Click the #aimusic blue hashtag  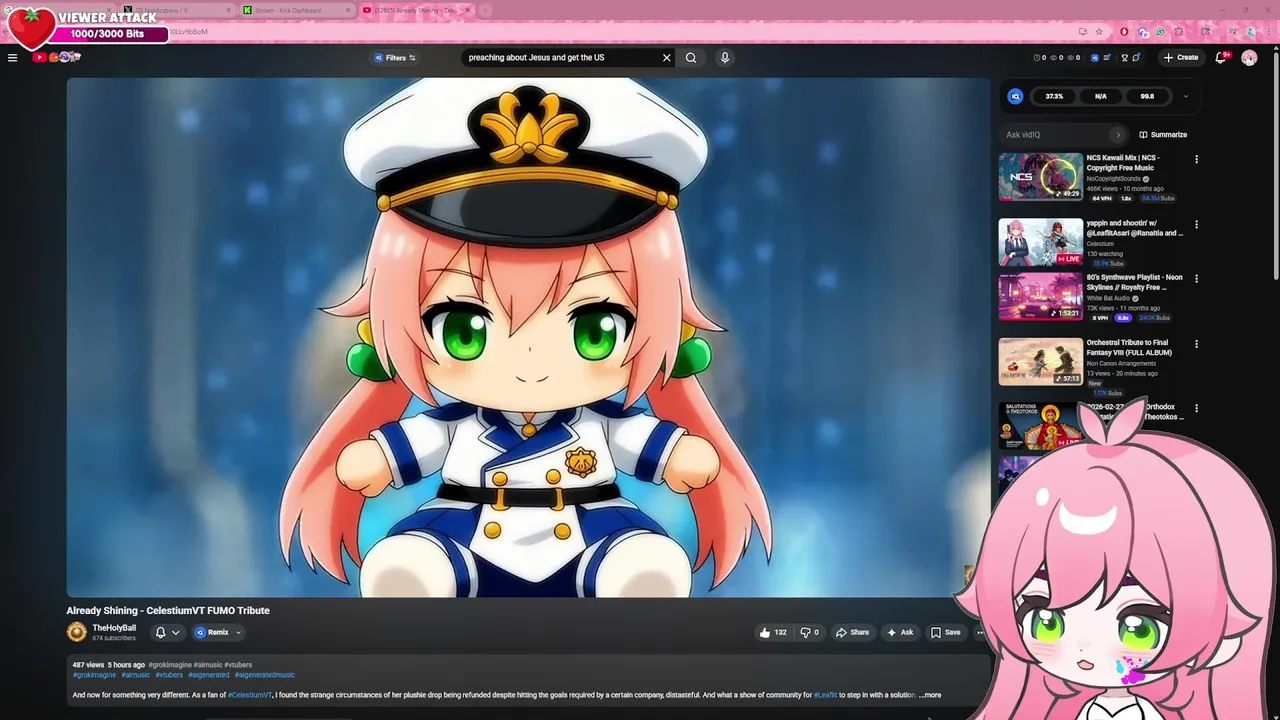136,675
